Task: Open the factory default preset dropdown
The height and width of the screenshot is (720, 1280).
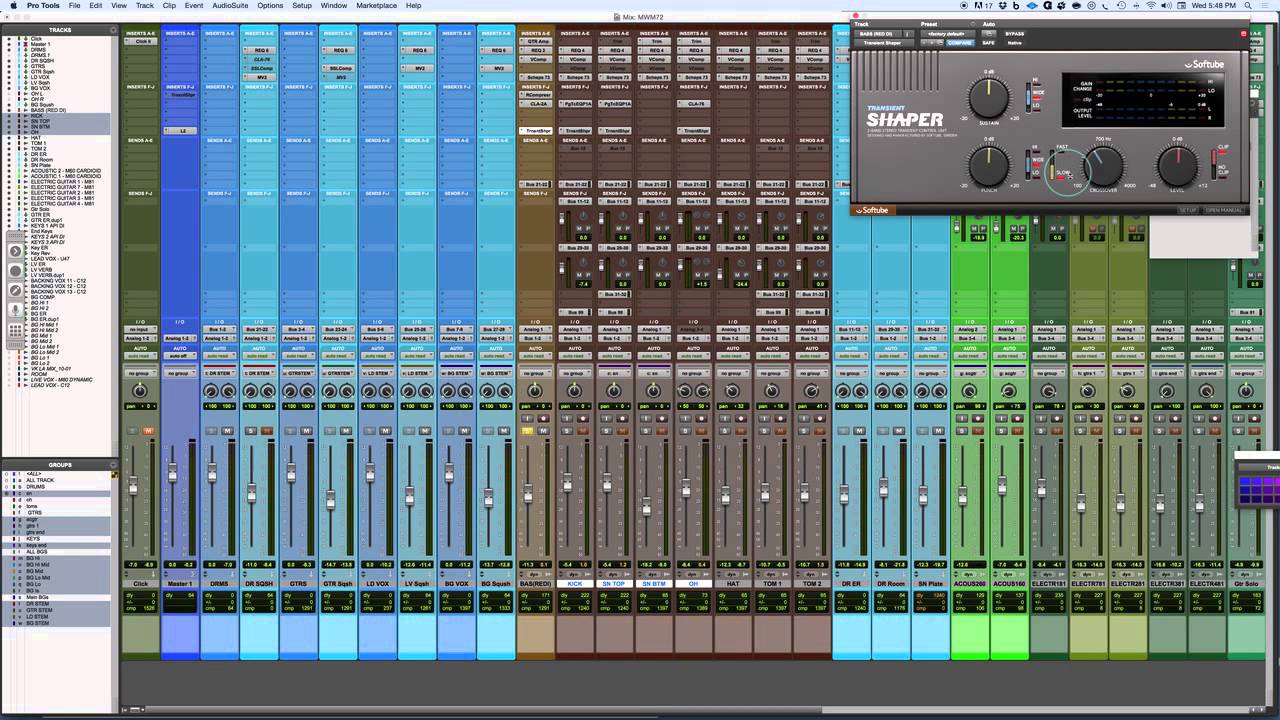Action: point(946,34)
